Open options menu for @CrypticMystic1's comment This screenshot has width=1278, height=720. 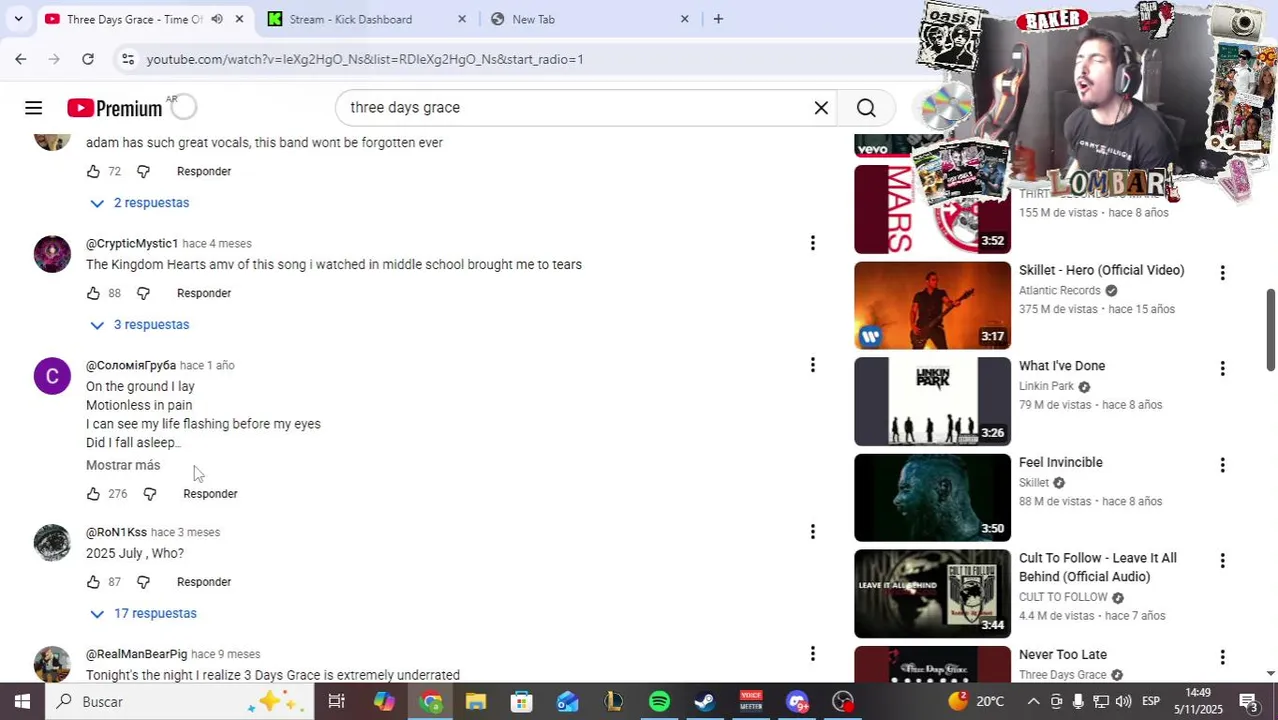812,243
